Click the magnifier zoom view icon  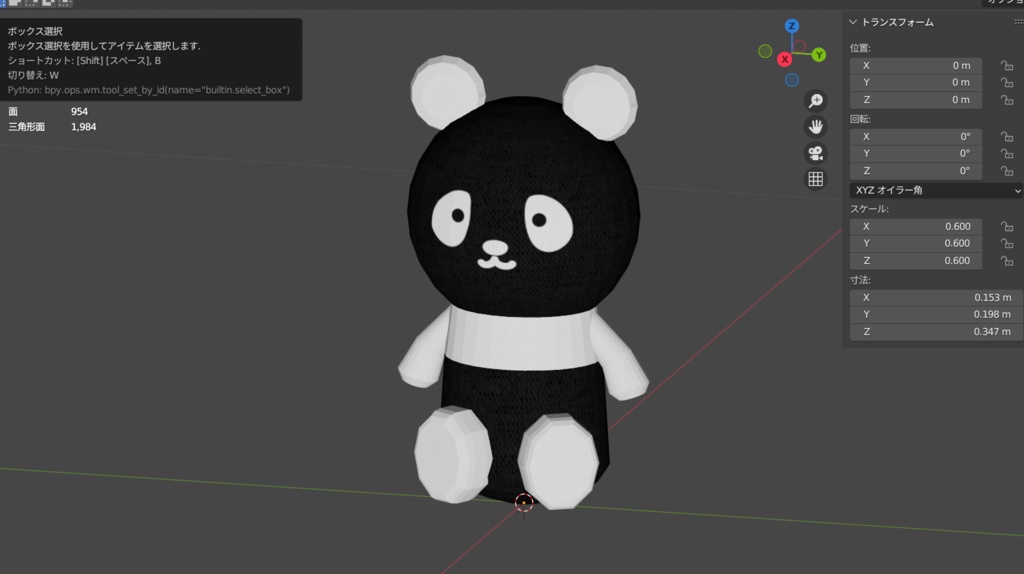[816, 101]
